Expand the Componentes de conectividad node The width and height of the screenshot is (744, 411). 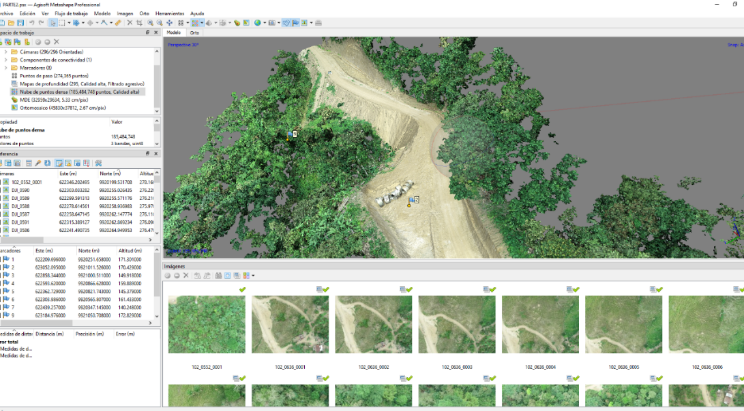click(x=6, y=59)
